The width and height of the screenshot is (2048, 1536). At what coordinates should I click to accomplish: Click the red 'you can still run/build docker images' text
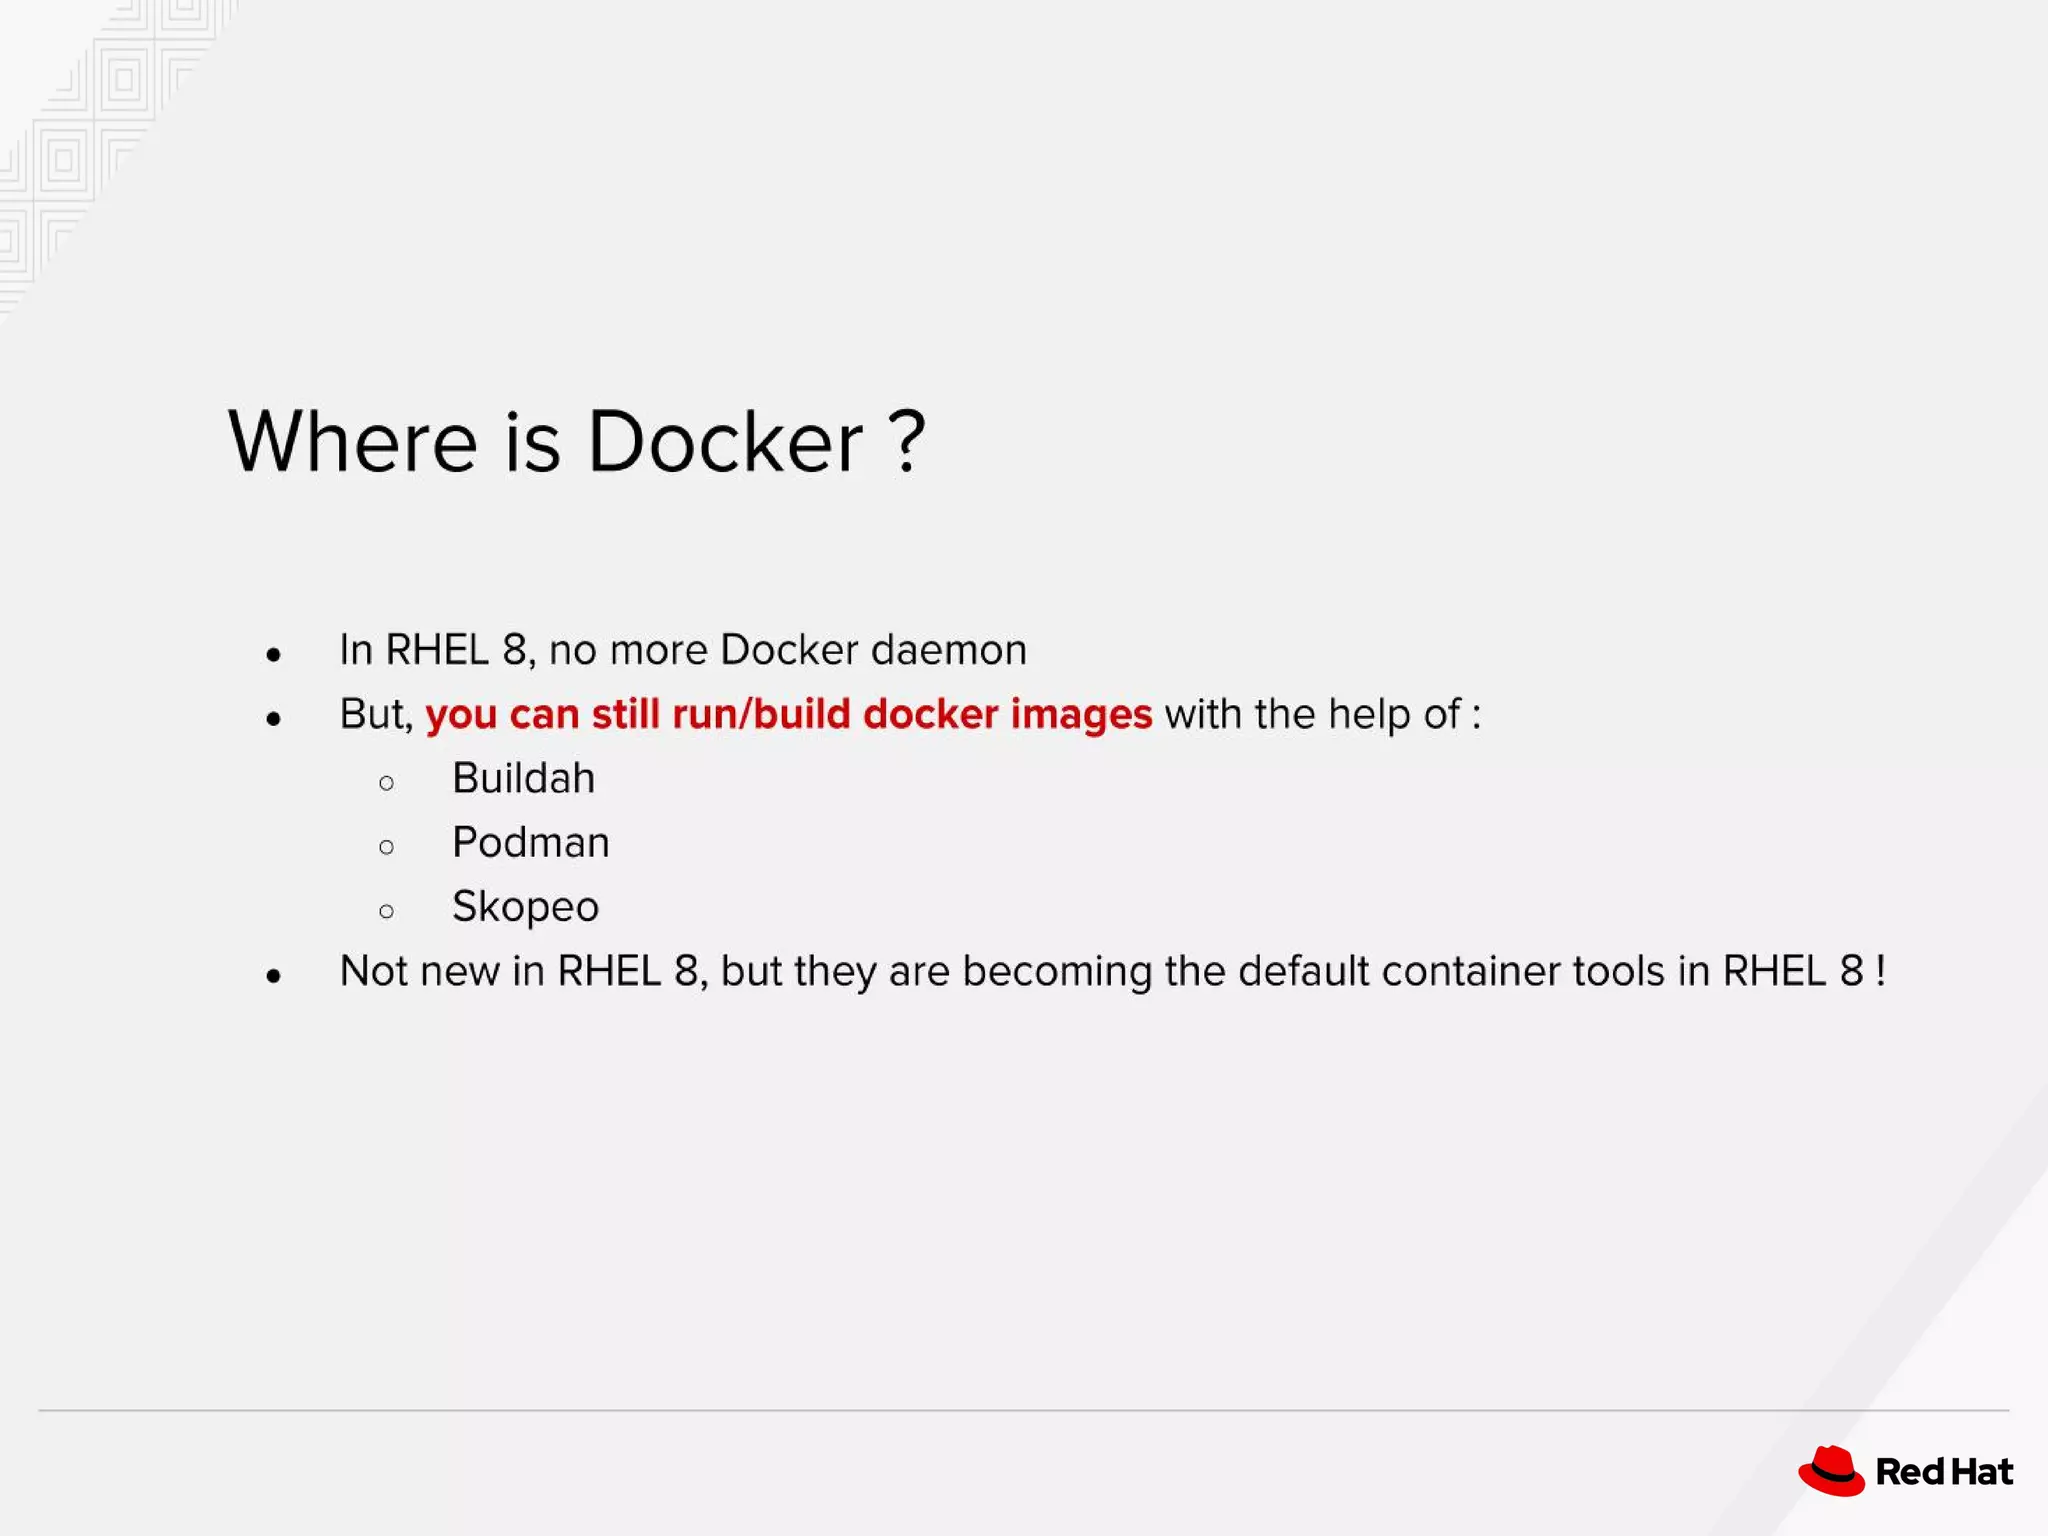[x=789, y=714]
